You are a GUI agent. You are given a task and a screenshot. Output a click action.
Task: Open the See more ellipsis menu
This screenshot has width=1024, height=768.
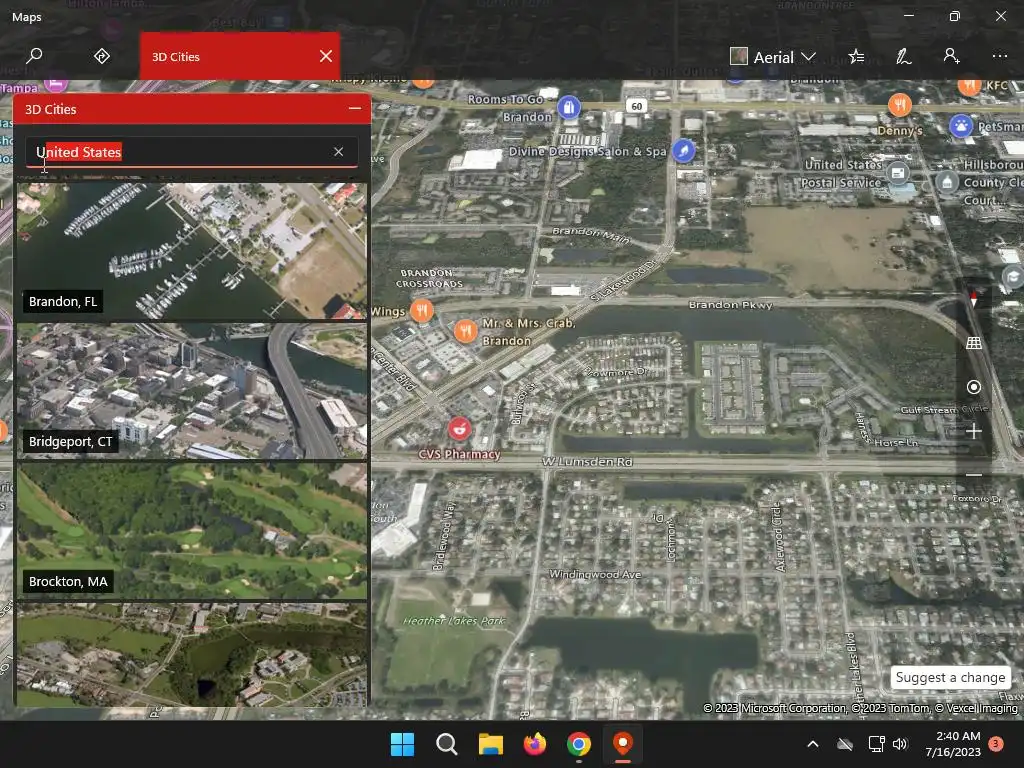pyautogui.click(x=999, y=56)
